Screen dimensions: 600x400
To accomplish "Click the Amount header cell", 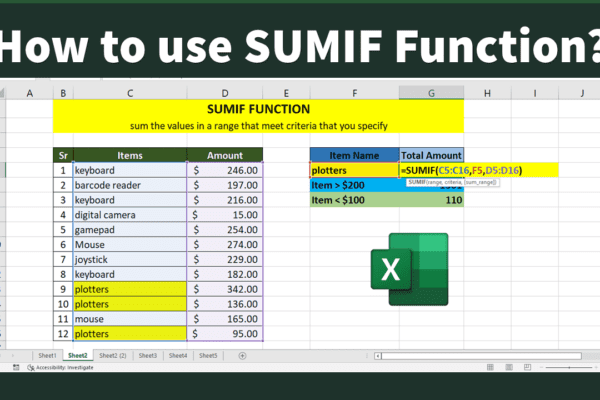I will click(x=225, y=155).
